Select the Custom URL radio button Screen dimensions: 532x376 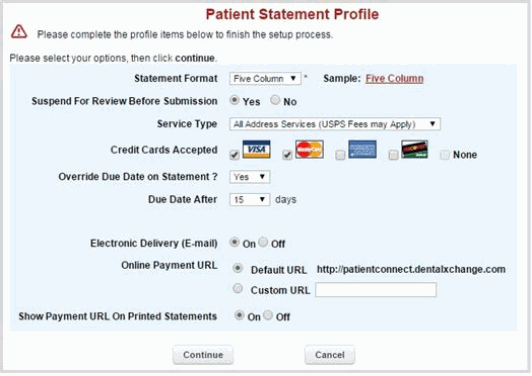click(x=238, y=289)
